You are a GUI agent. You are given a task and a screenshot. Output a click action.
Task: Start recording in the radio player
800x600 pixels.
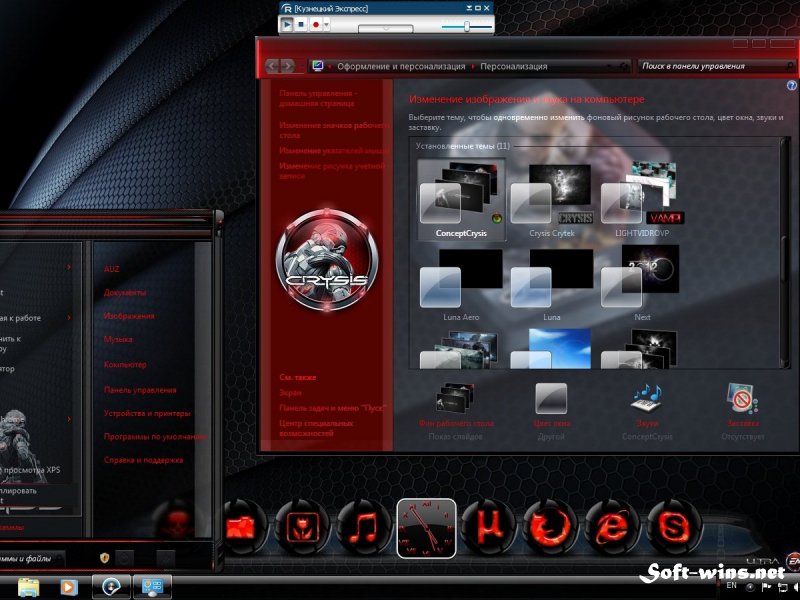tap(316, 24)
